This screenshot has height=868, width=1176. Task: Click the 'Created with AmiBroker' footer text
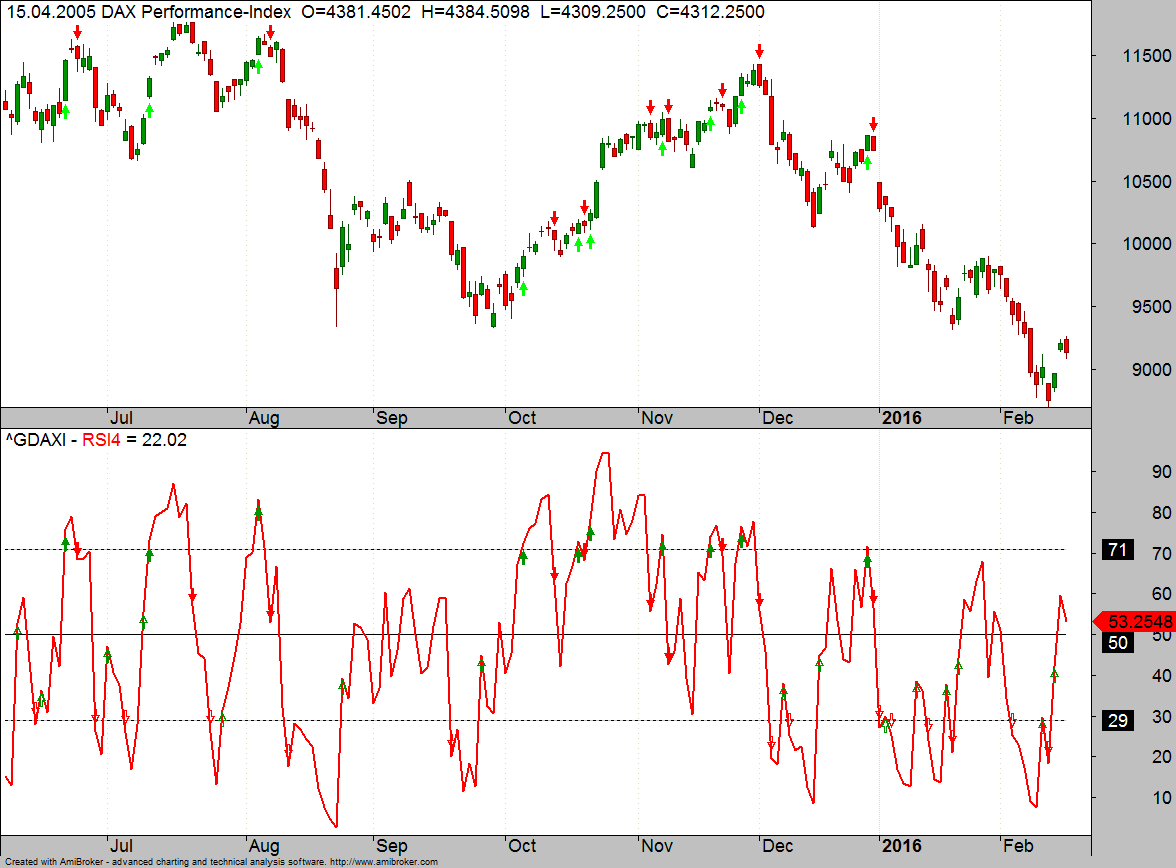[x=53, y=862]
